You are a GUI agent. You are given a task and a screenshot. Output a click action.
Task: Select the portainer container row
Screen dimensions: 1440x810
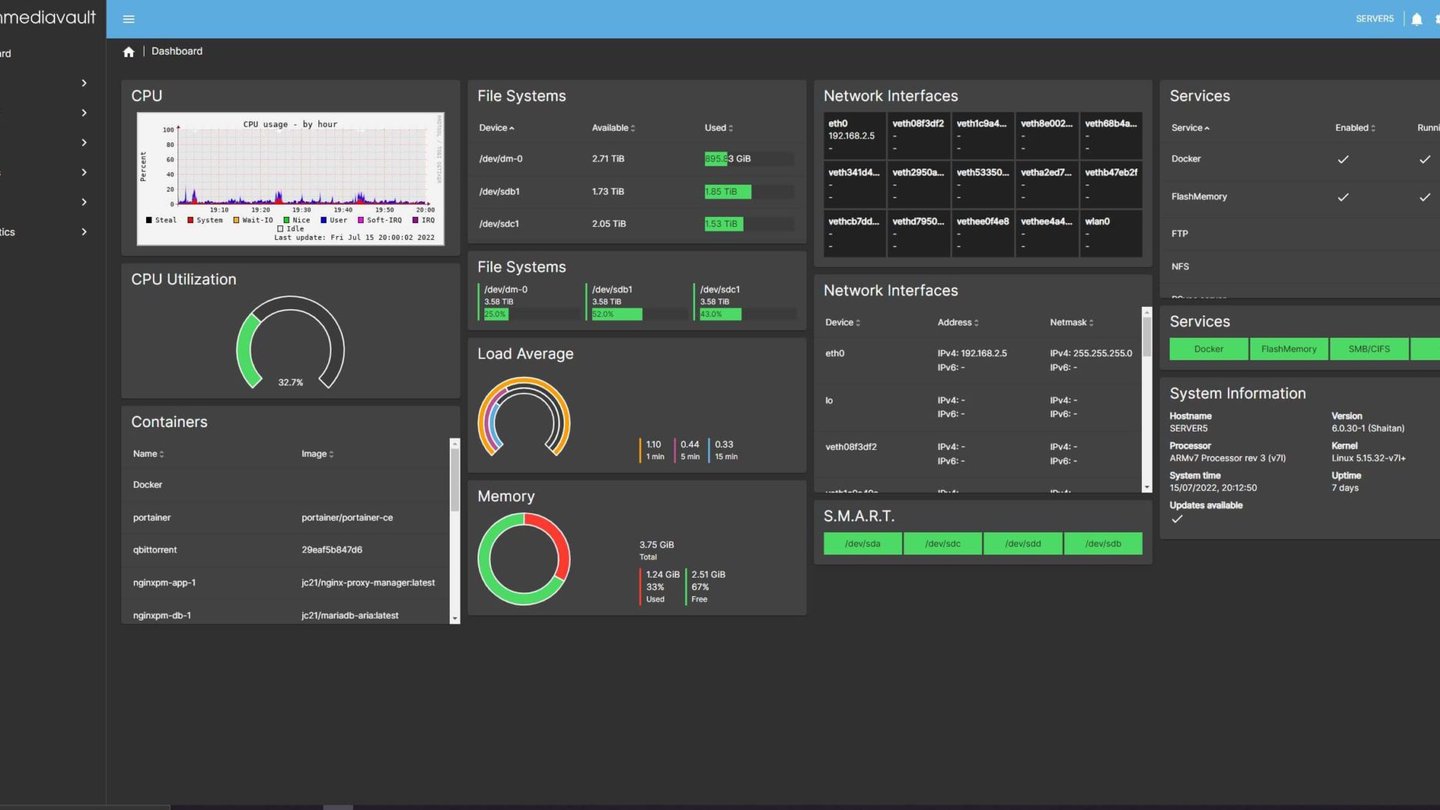click(285, 518)
